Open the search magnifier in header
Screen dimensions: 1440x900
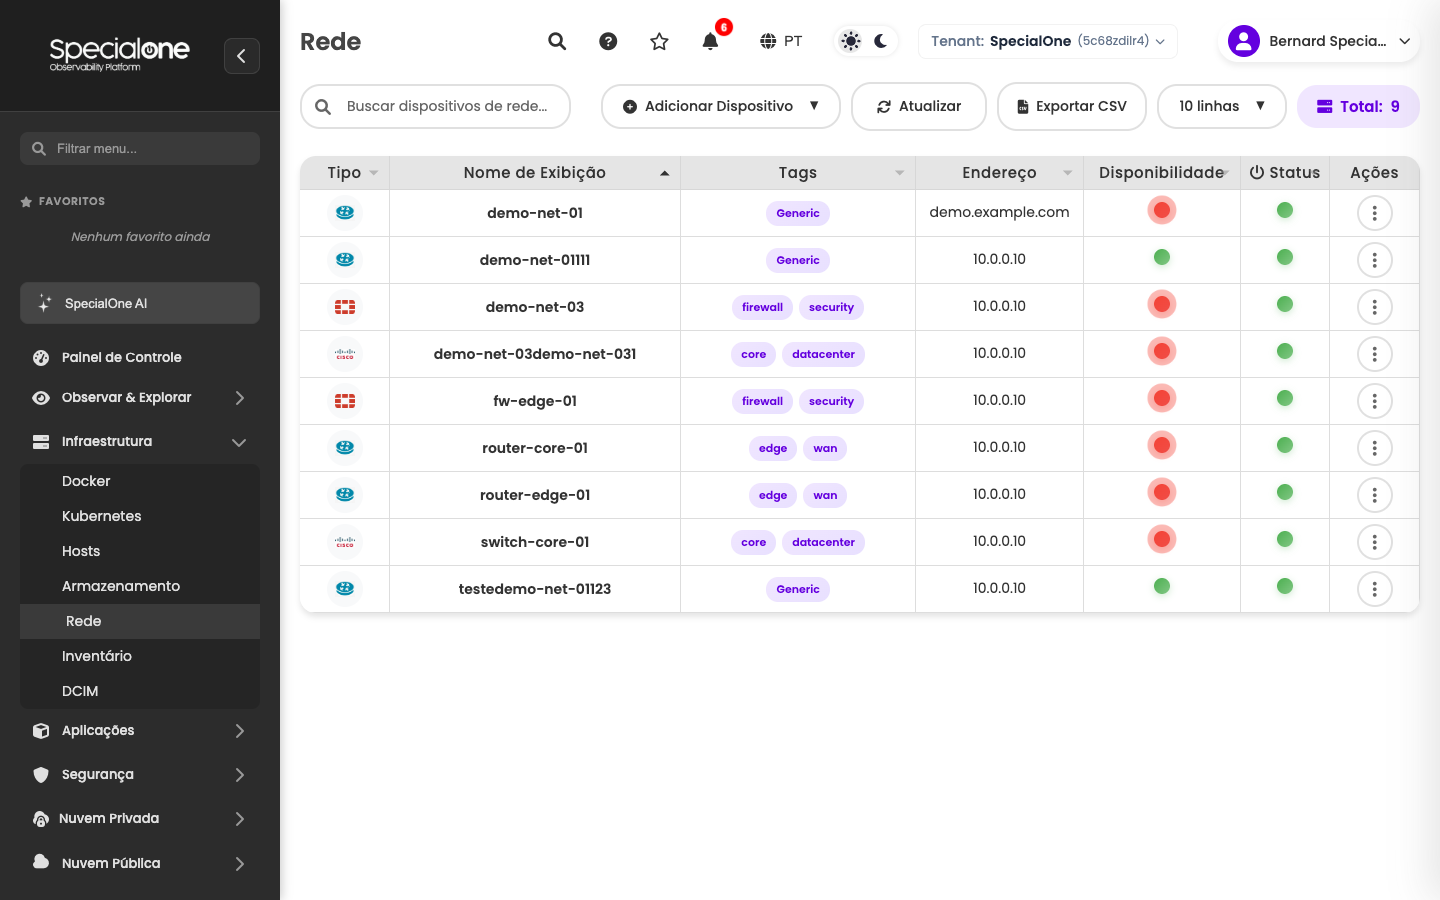[557, 41]
